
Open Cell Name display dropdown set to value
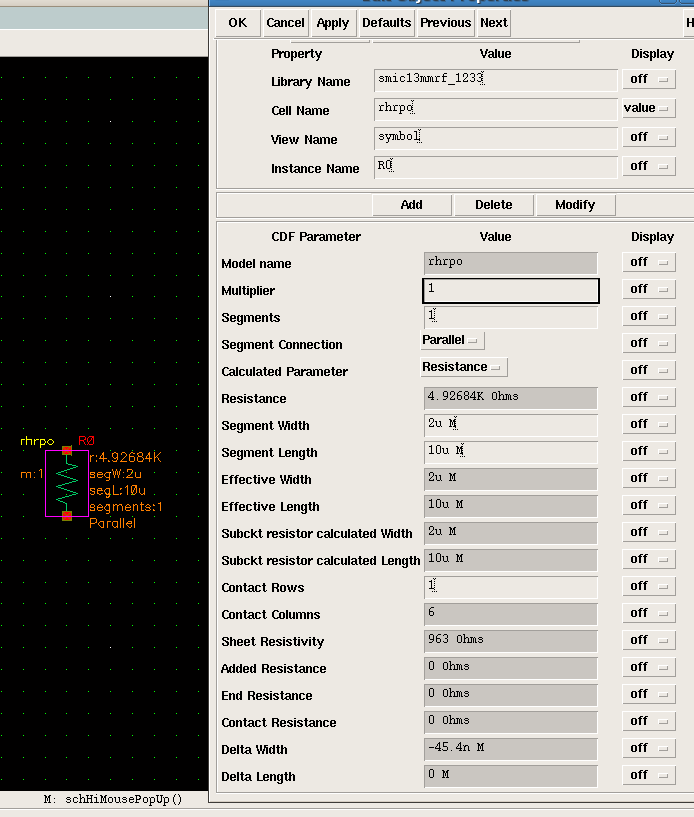coord(649,108)
